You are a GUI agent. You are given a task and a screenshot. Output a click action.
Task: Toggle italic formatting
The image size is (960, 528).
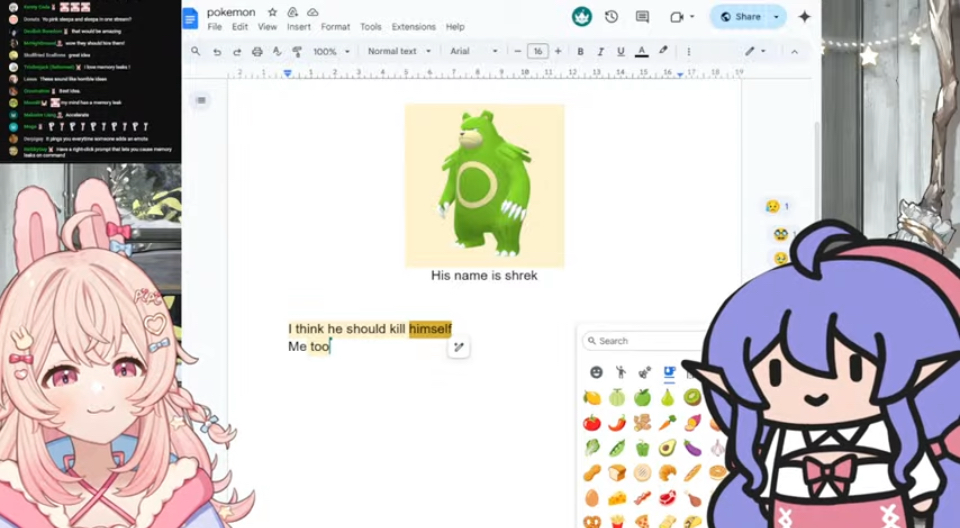601,51
